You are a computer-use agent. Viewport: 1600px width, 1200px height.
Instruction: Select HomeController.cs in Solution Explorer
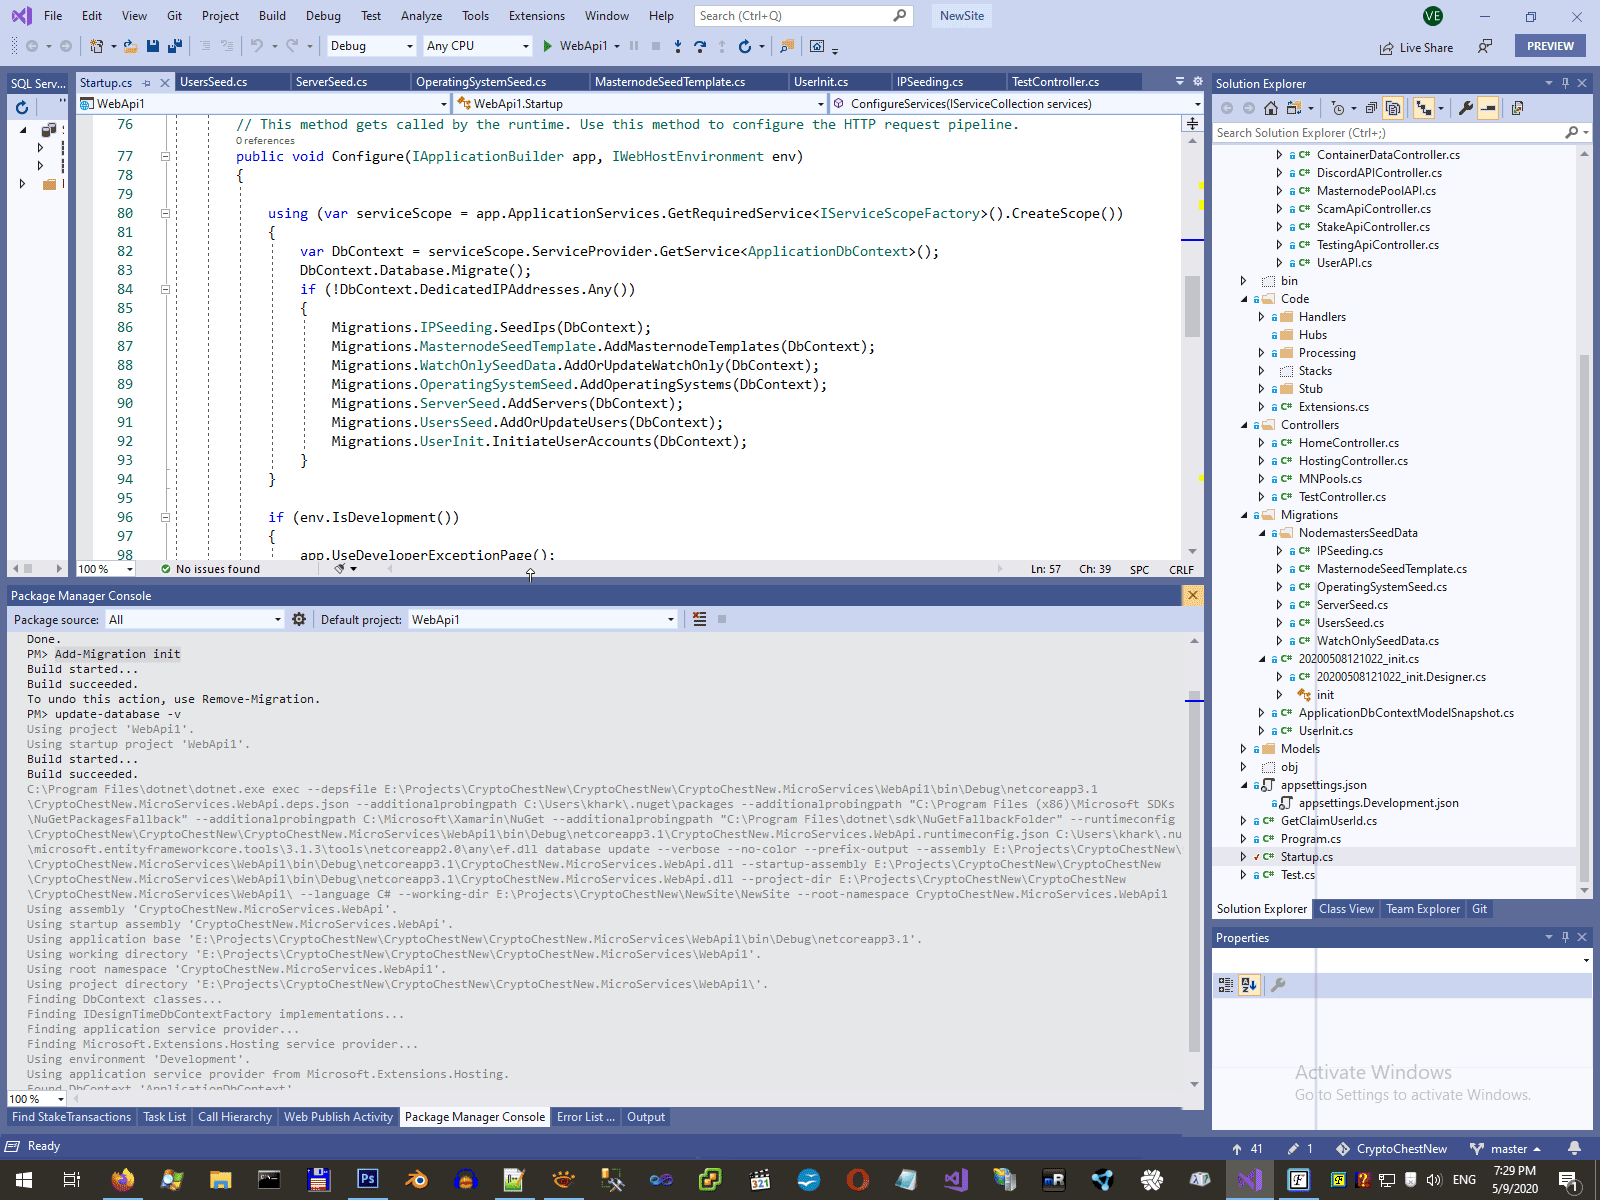click(1348, 443)
